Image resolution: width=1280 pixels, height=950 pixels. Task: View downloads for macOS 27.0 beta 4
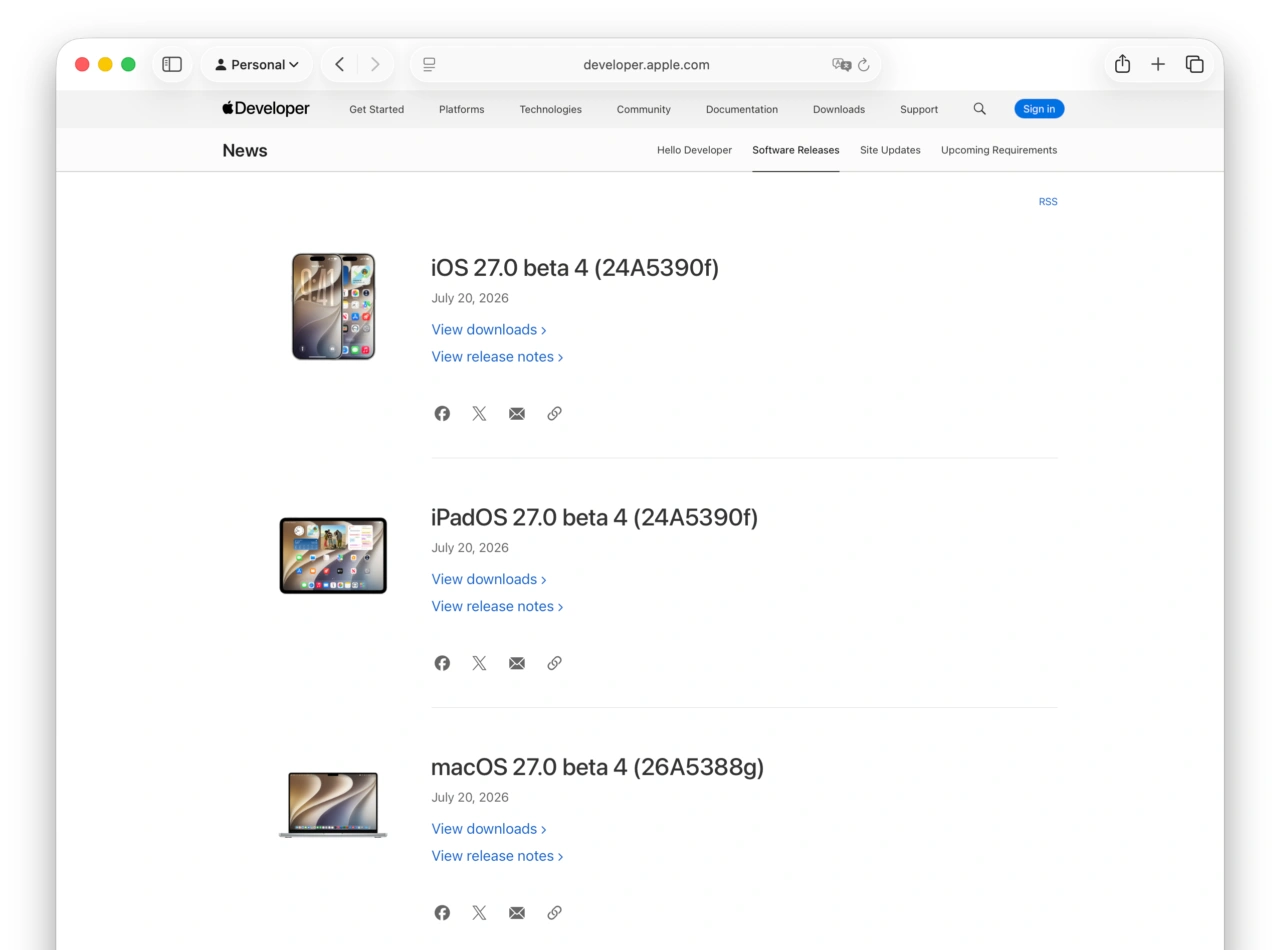(x=488, y=828)
